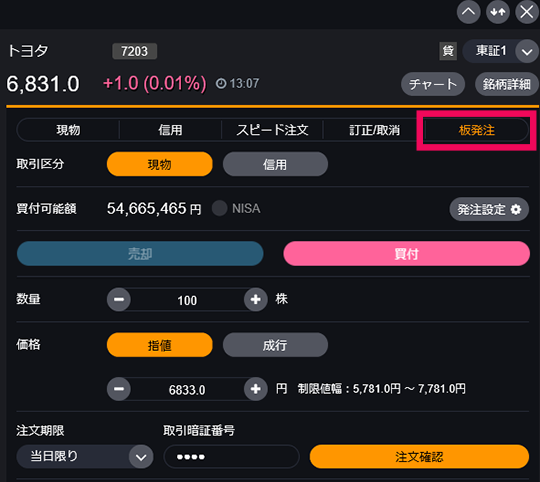Select 指値 price type
540x482 pixels.
click(x=159, y=345)
